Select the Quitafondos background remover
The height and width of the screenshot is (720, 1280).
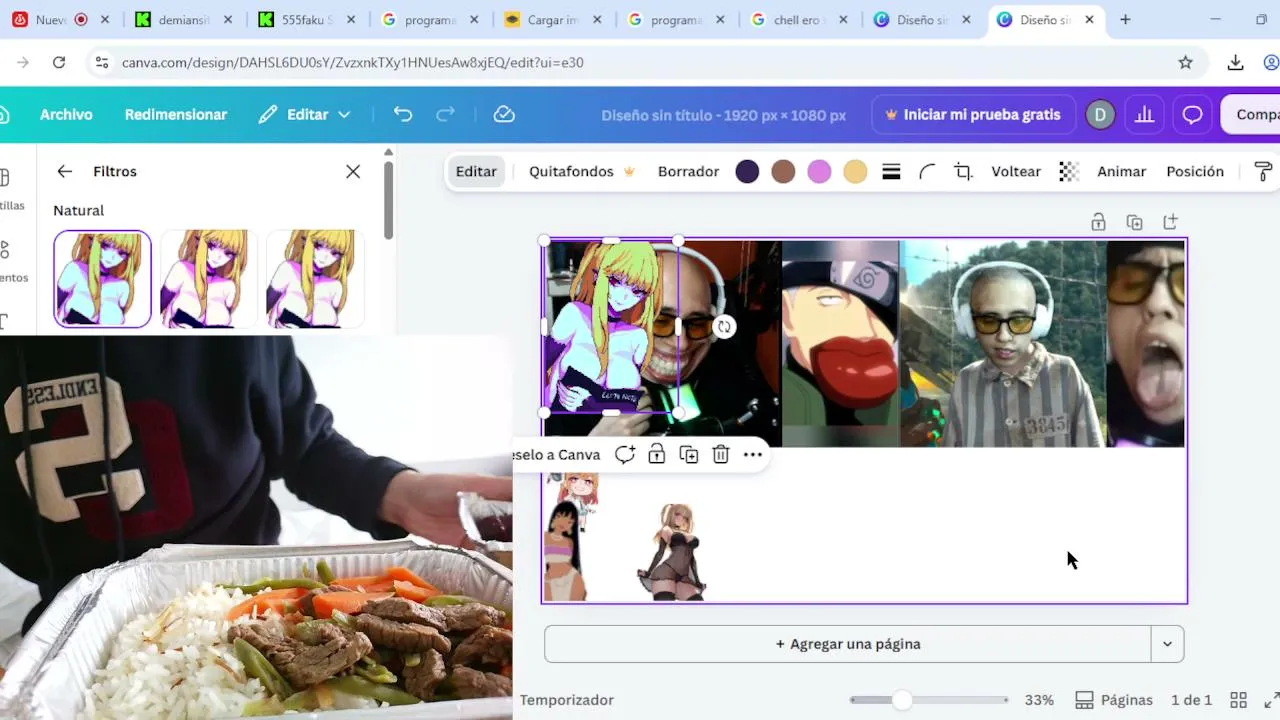coord(582,172)
